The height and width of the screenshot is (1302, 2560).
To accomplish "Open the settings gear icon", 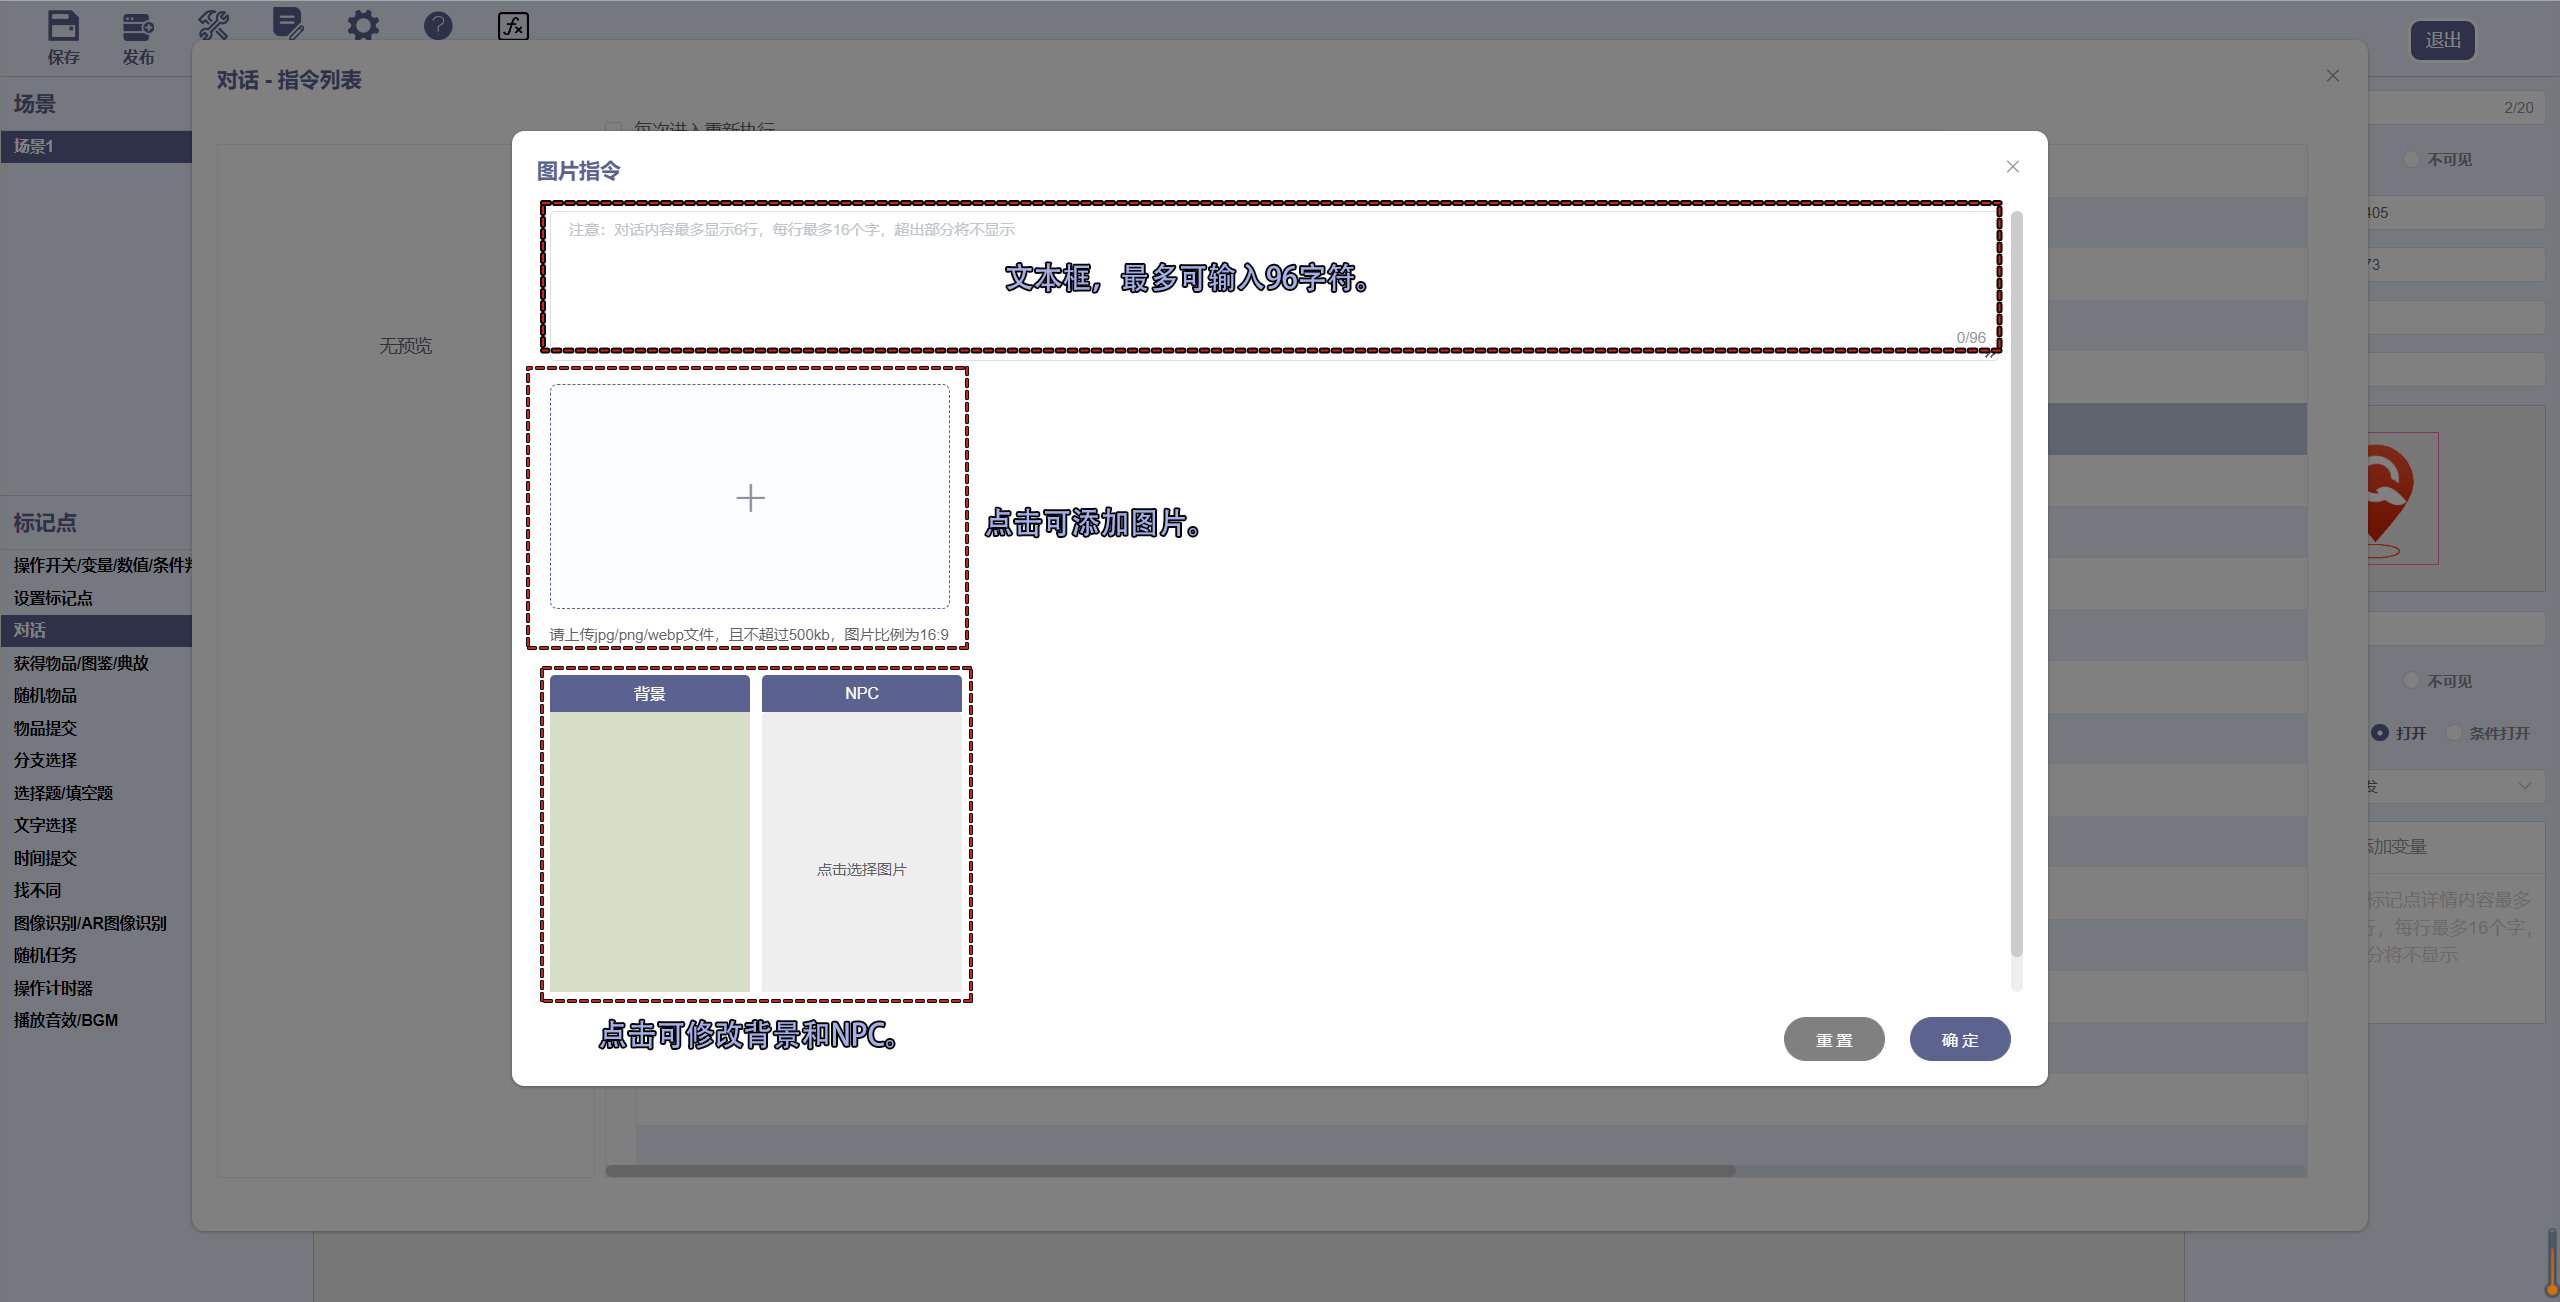I will tap(363, 25).
